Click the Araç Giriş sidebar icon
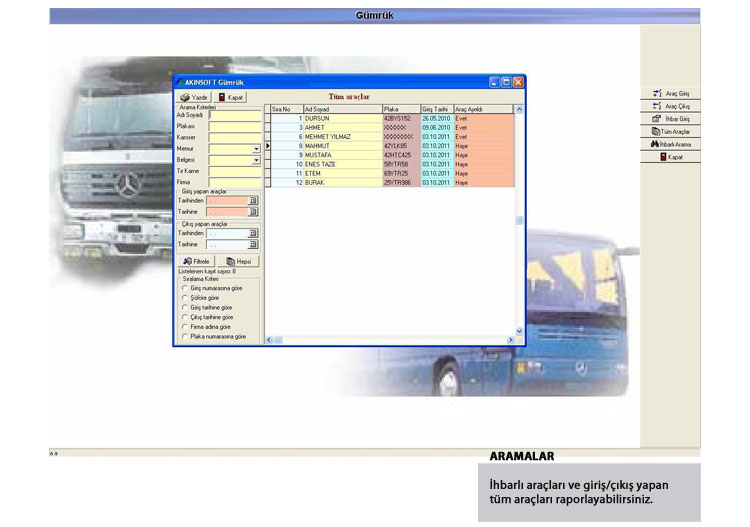Image resolution: width=750 pixels, height=527 pixels. tap(670, 93)
